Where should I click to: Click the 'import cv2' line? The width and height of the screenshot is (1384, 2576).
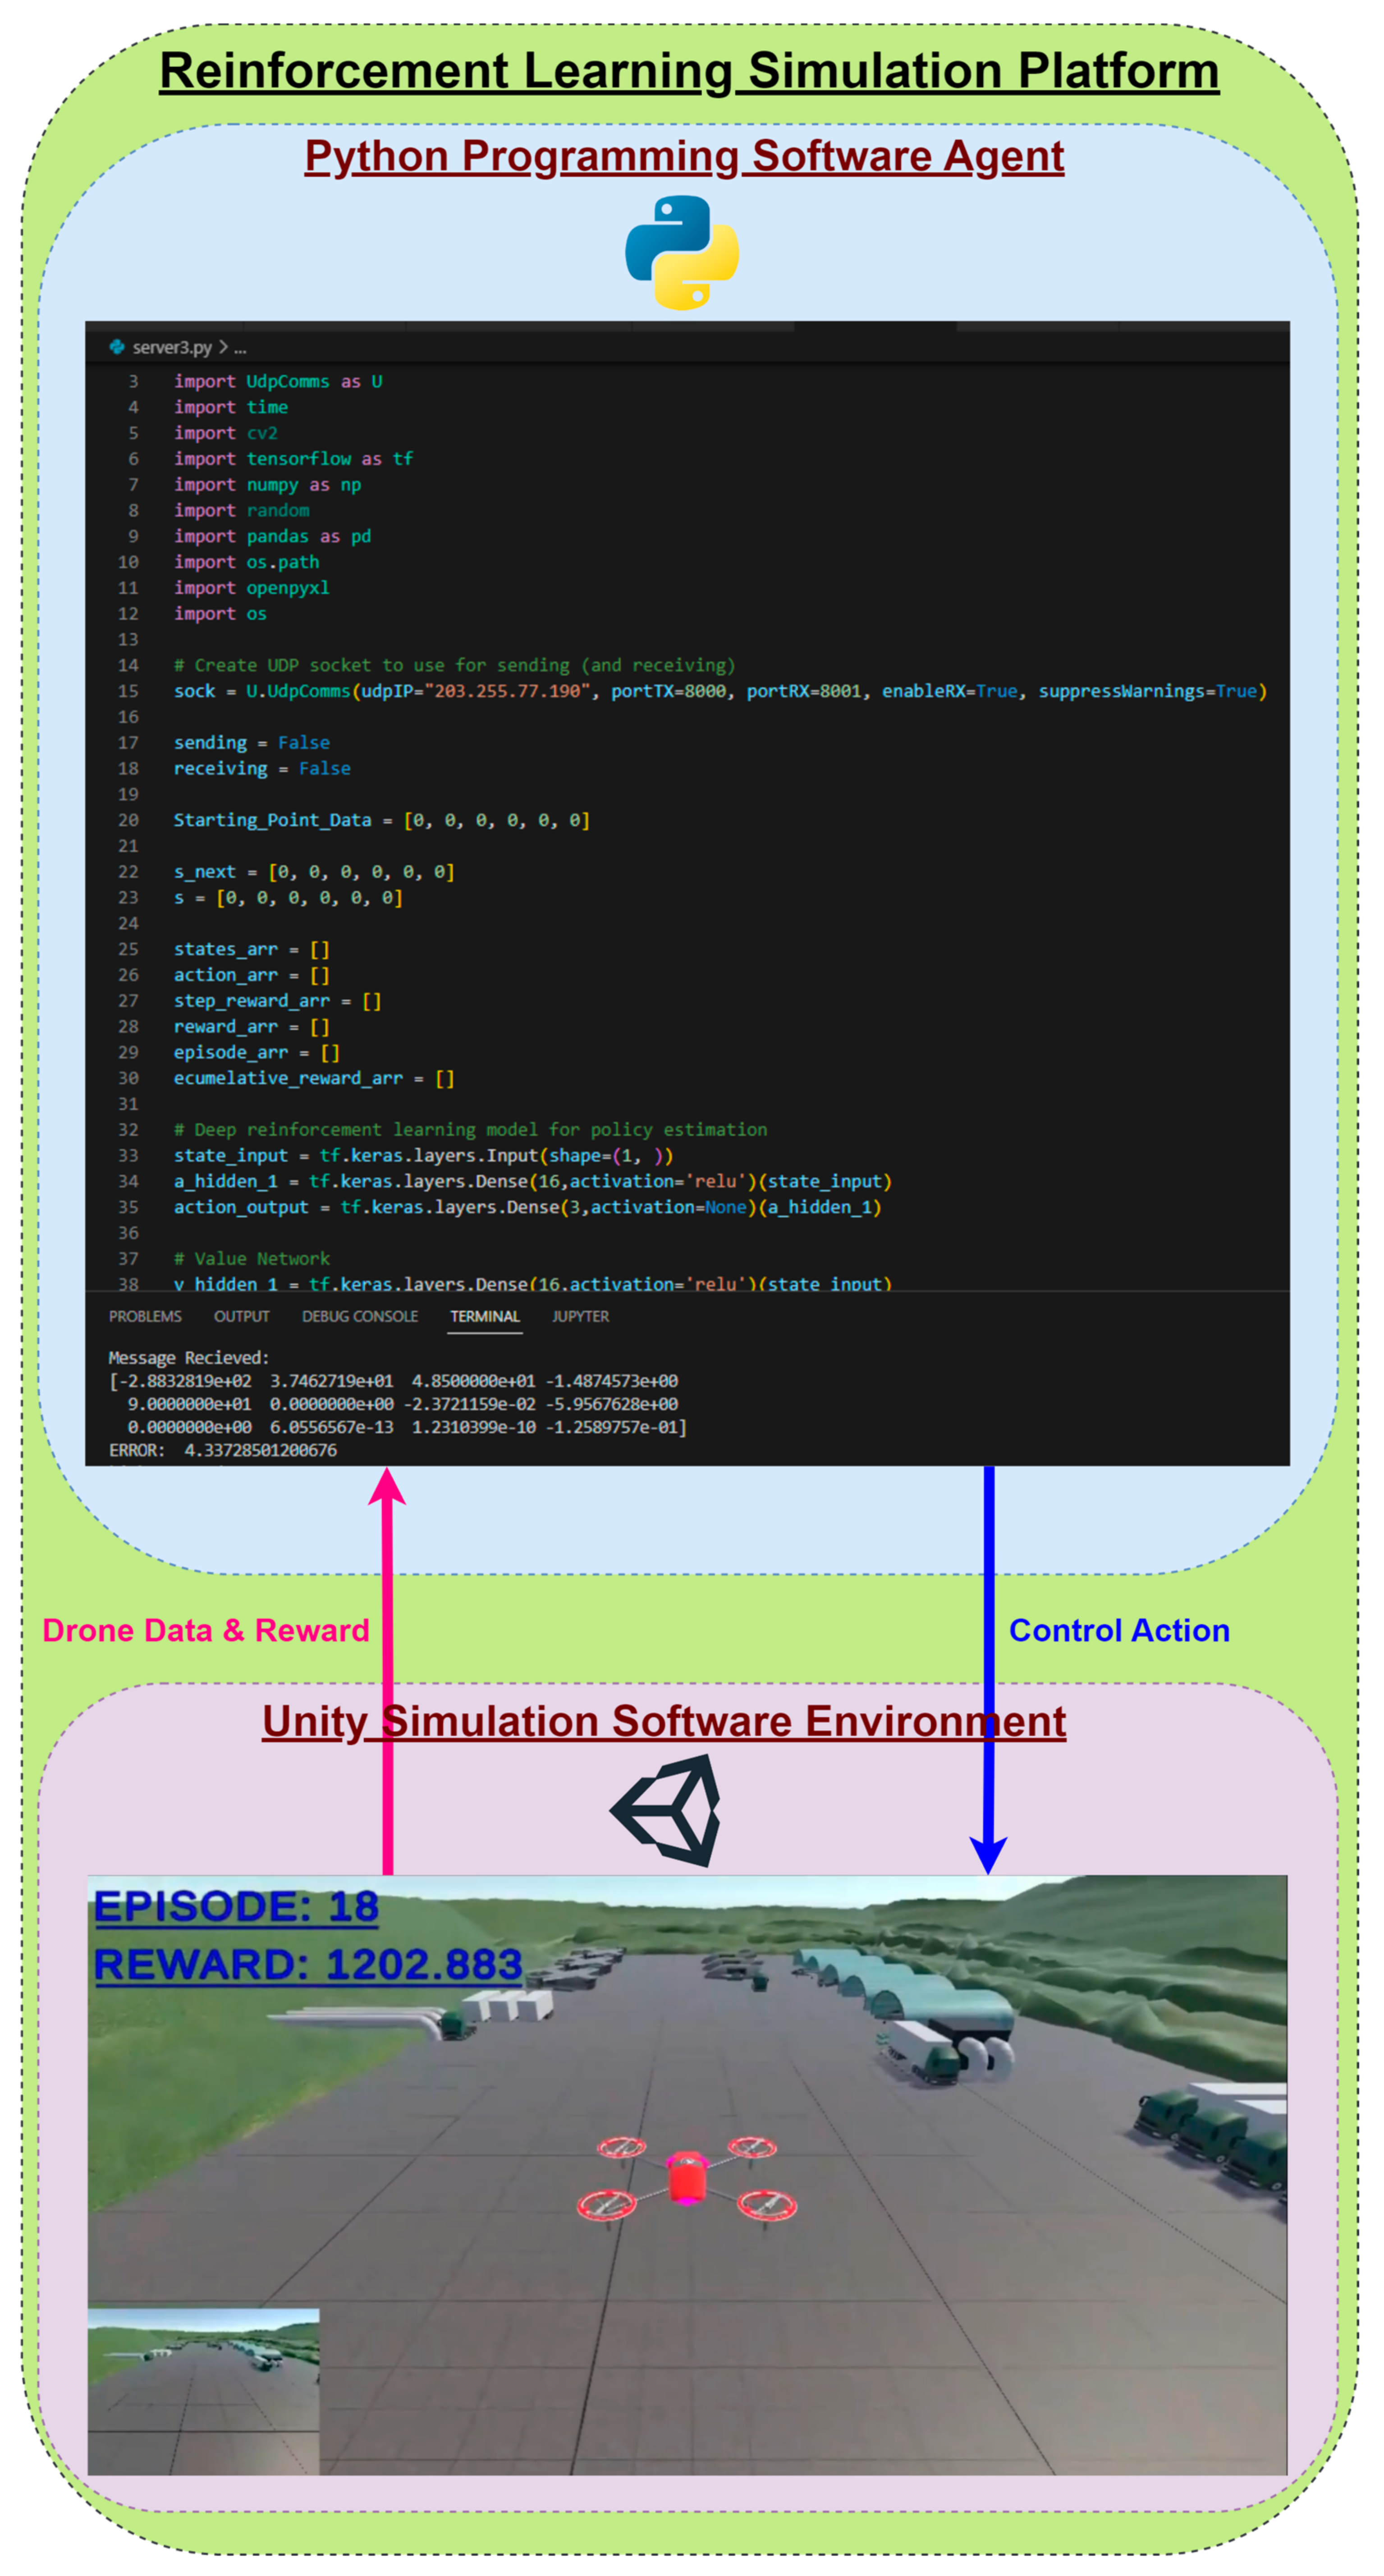(x=226, y=433)
